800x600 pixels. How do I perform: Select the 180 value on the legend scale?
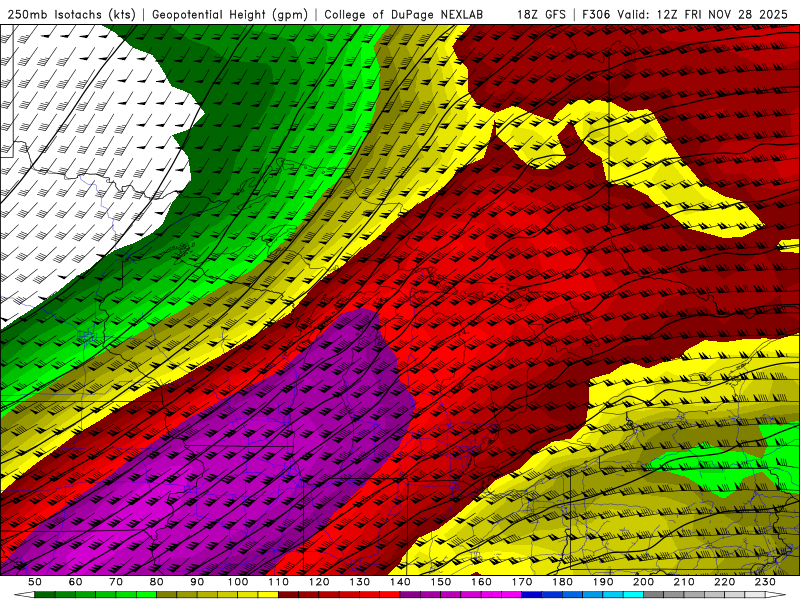click(x=562, y=582)
